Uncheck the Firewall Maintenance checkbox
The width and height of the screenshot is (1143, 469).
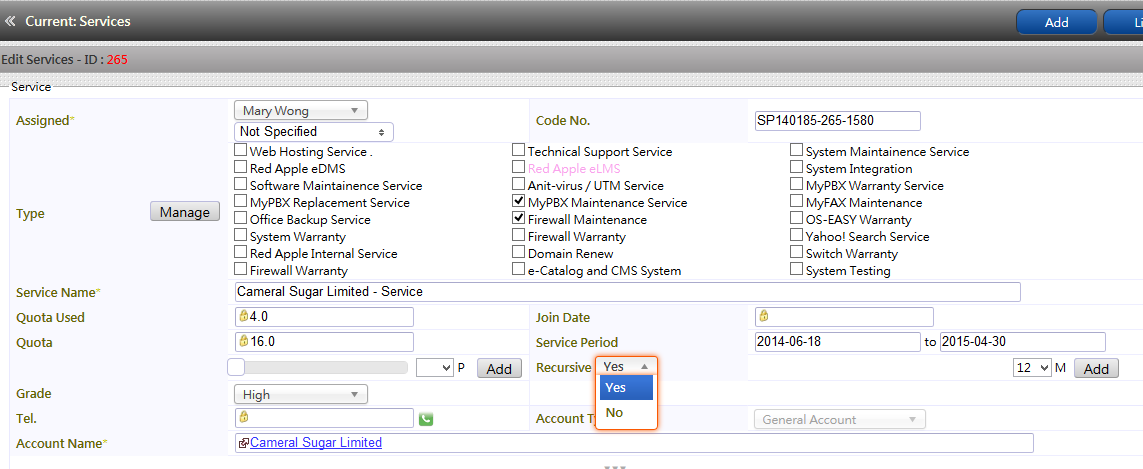coord(518,218)
